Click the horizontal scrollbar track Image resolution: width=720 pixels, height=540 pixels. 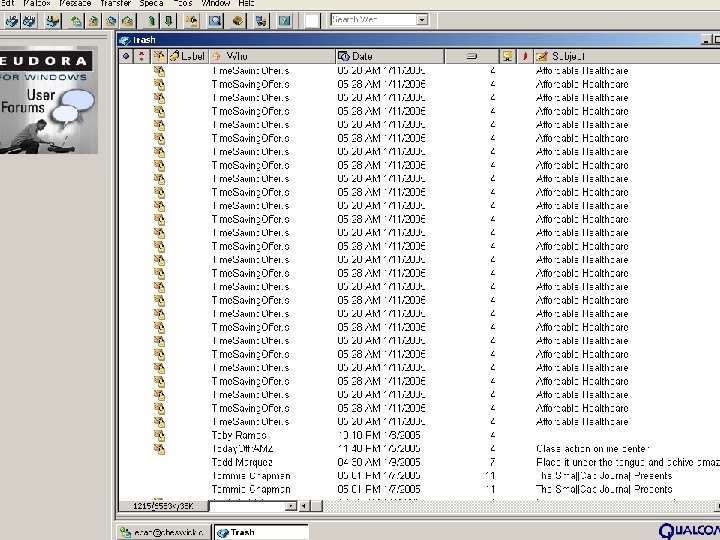[x=519, y=506]
